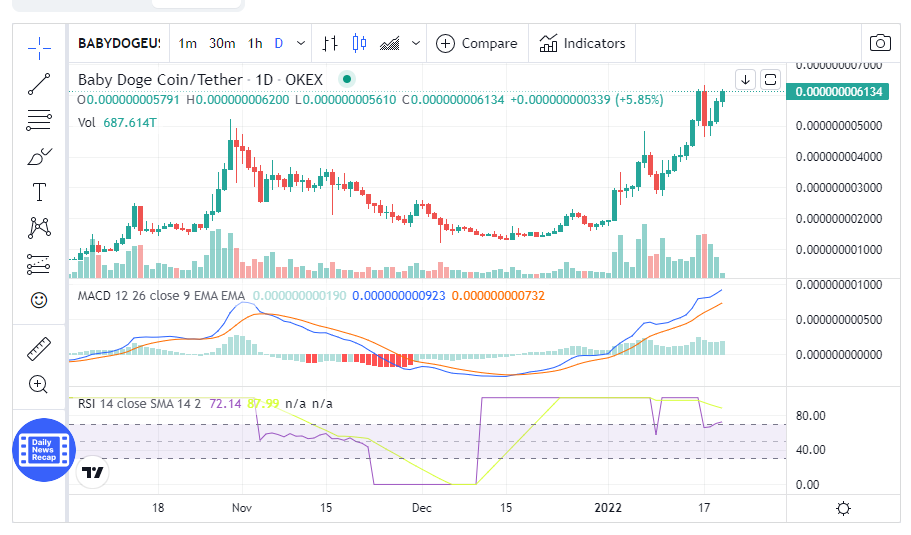Click the current price label 0.000000006134
911x535 pixels.
point(837,92)
